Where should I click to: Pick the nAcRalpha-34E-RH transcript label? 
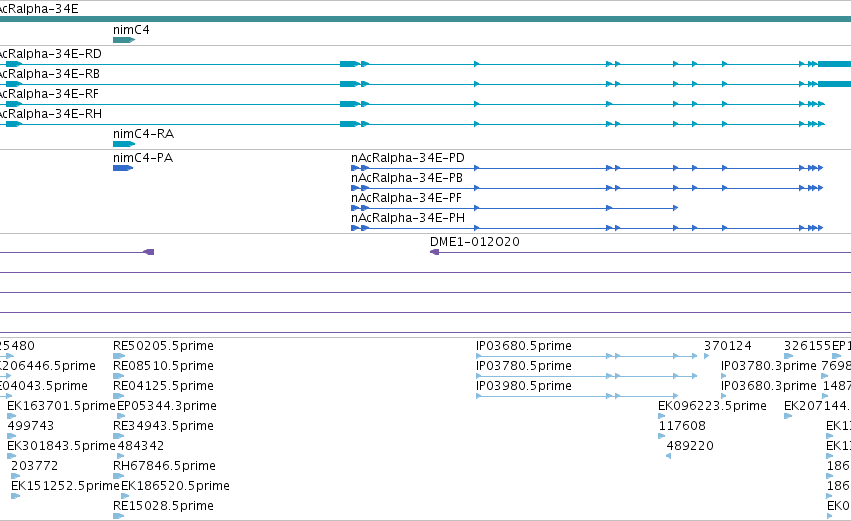click(50, 114)
